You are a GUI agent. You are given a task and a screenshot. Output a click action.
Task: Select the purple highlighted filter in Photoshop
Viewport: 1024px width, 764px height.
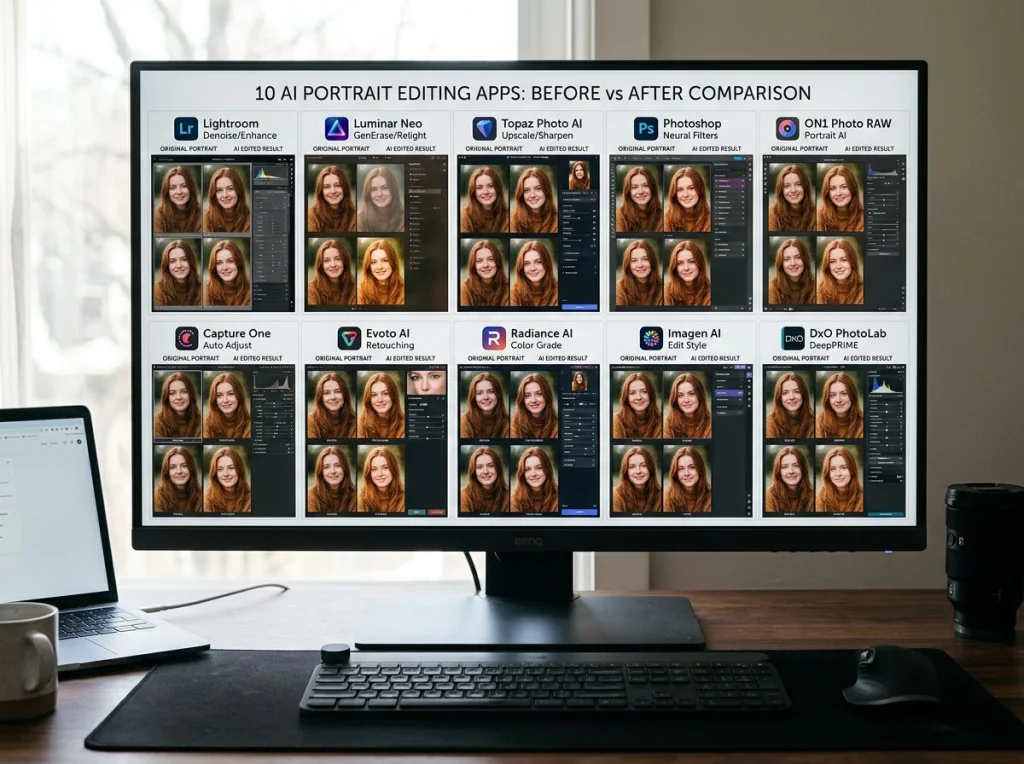(x=730, y=185)
